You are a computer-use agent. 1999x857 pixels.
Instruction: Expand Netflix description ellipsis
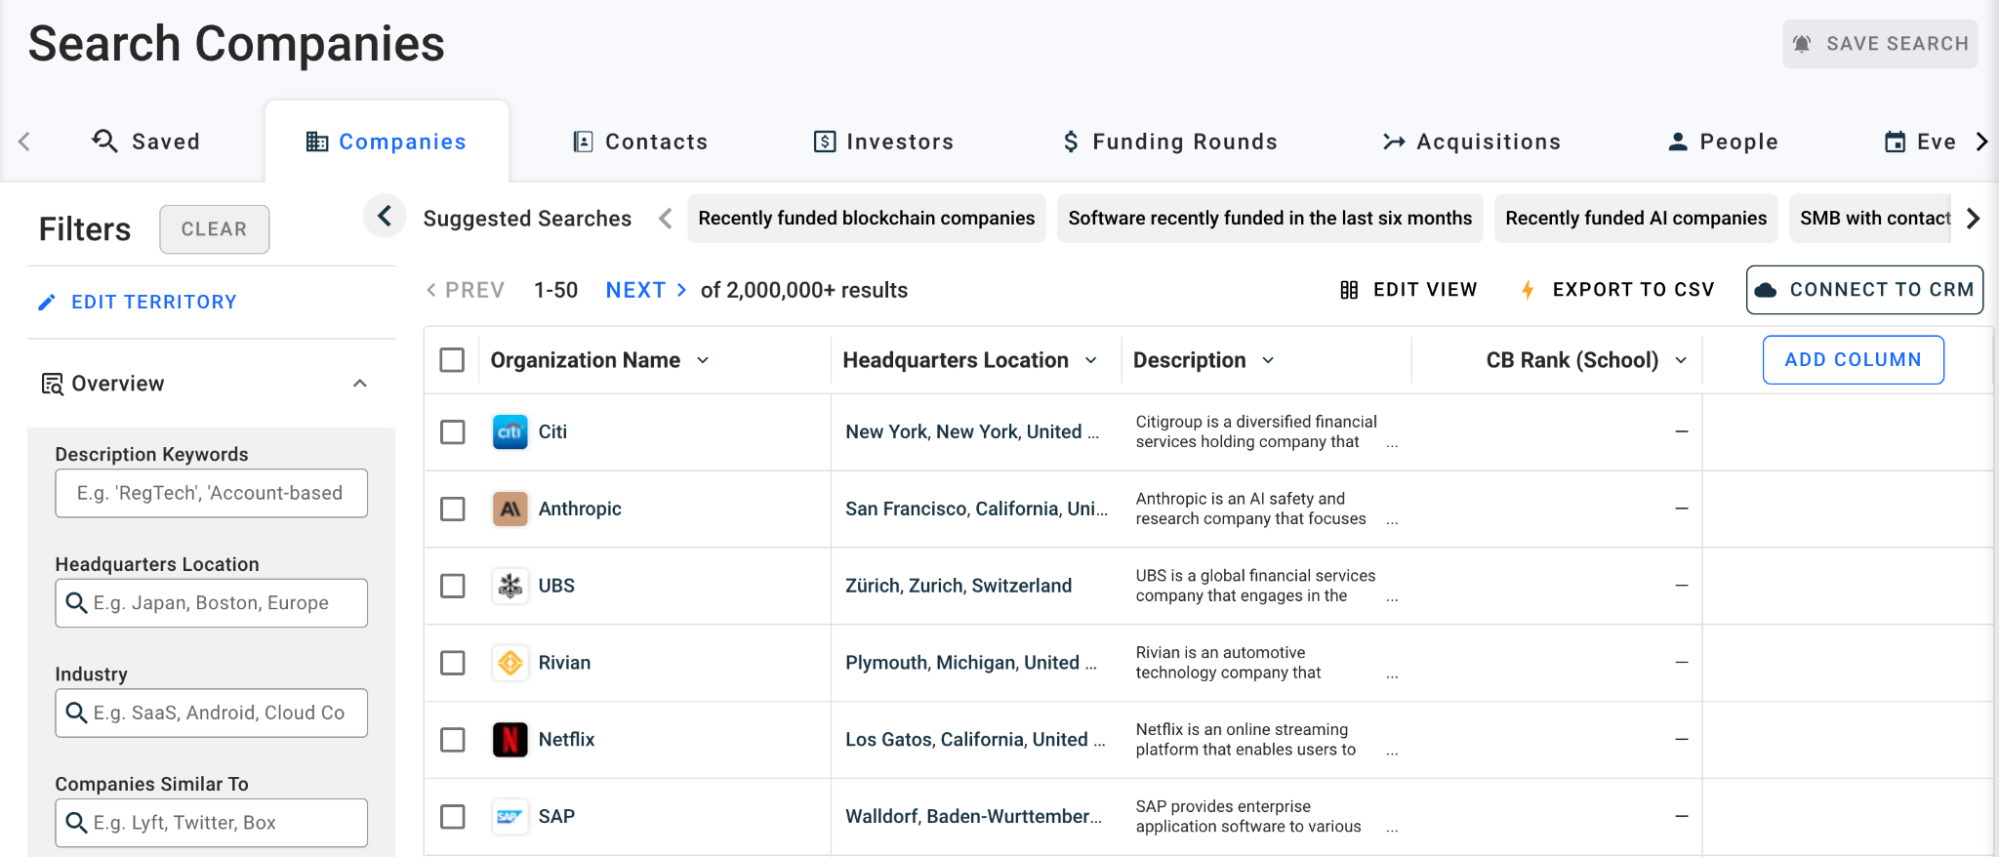coord(1392,752)
